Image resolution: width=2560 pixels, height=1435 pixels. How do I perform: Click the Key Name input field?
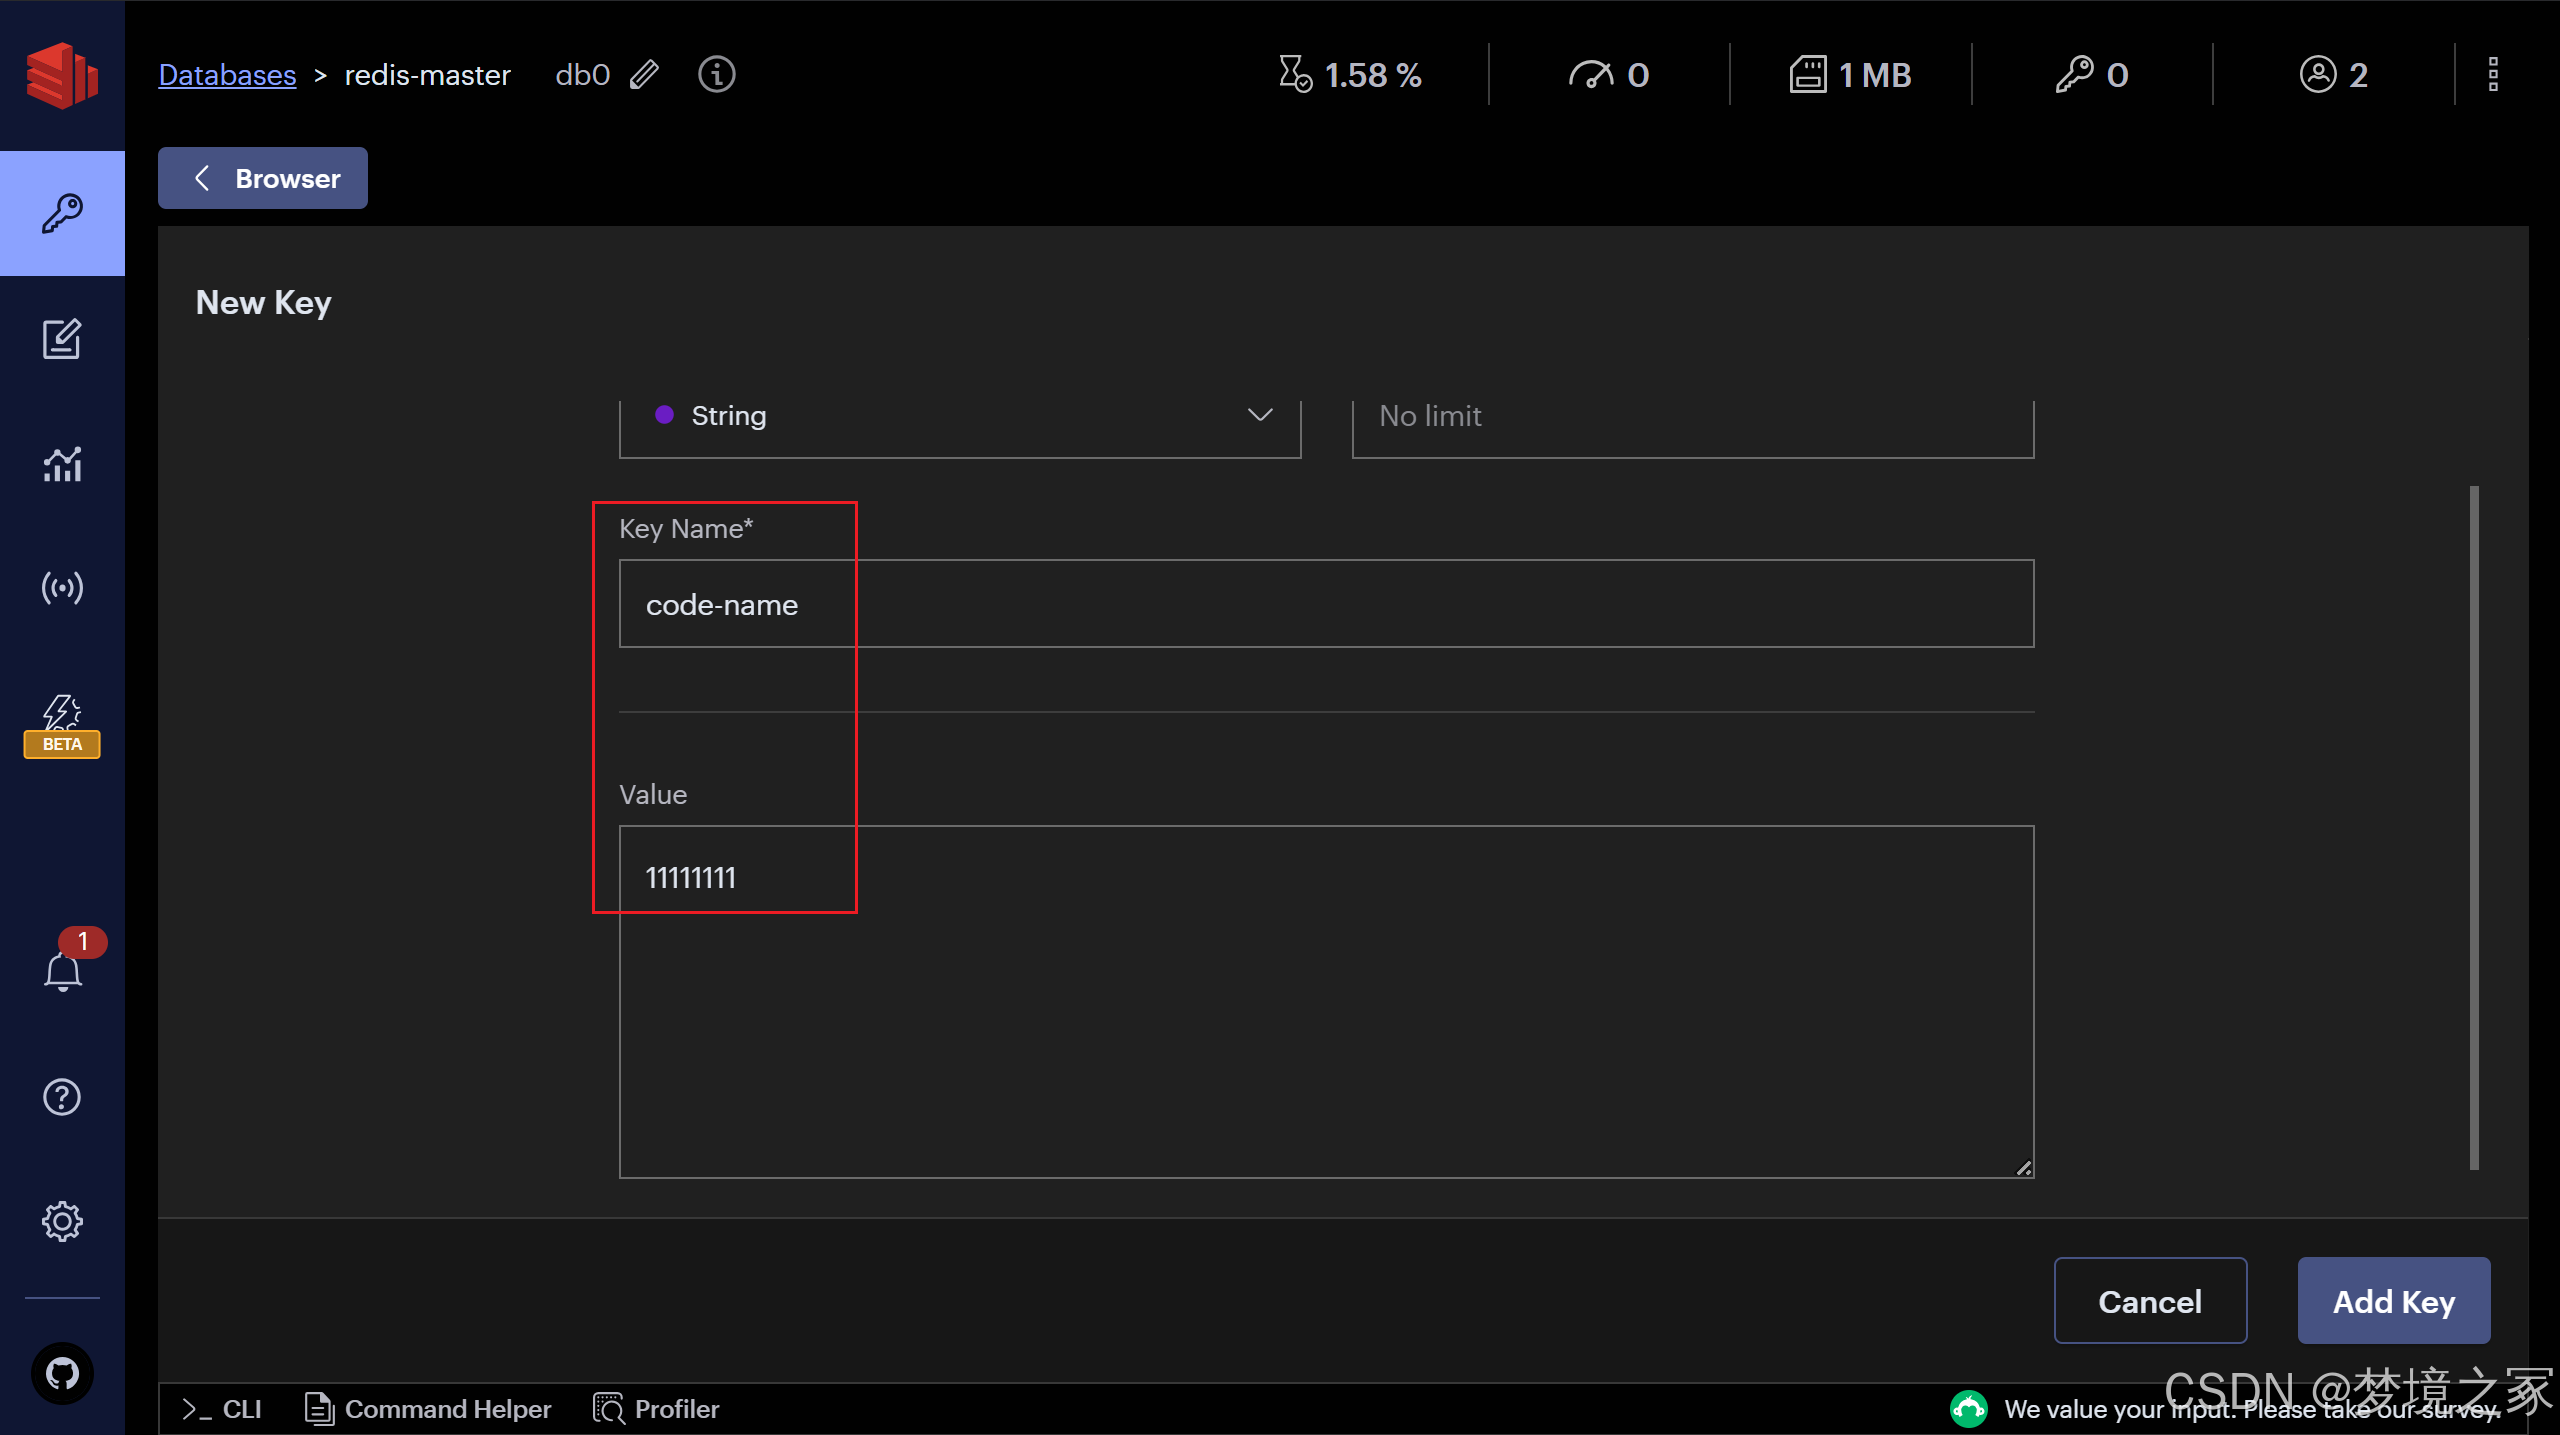point(1326,604)
